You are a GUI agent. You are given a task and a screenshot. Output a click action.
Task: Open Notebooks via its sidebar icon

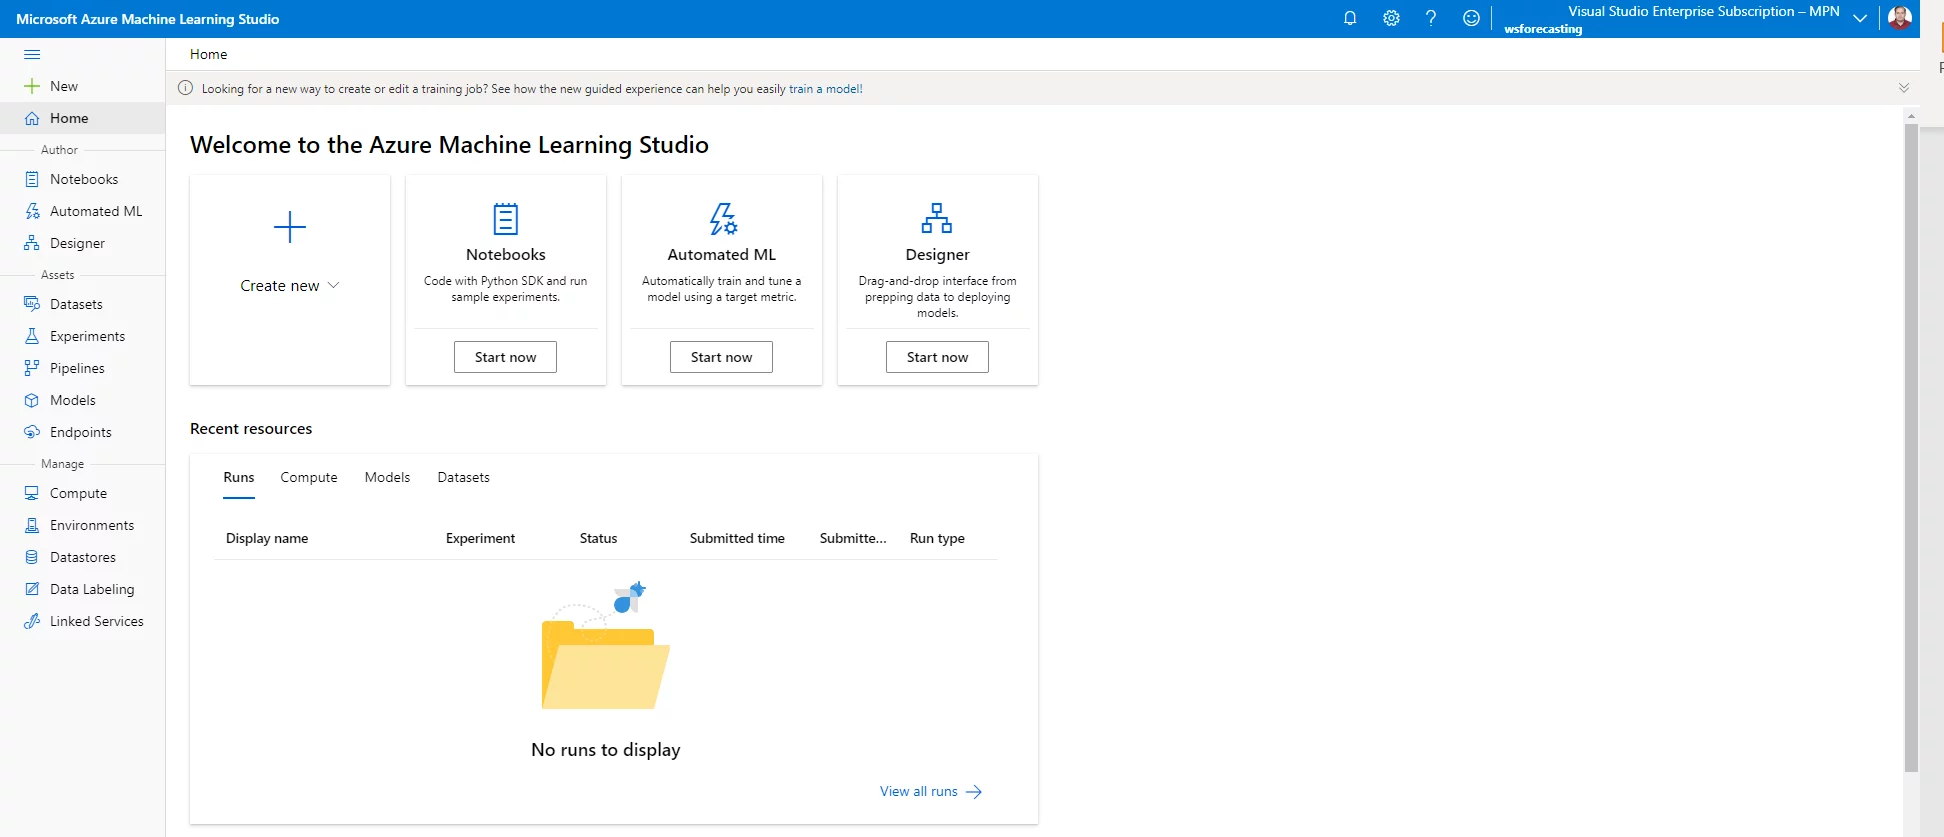point(32,179)
